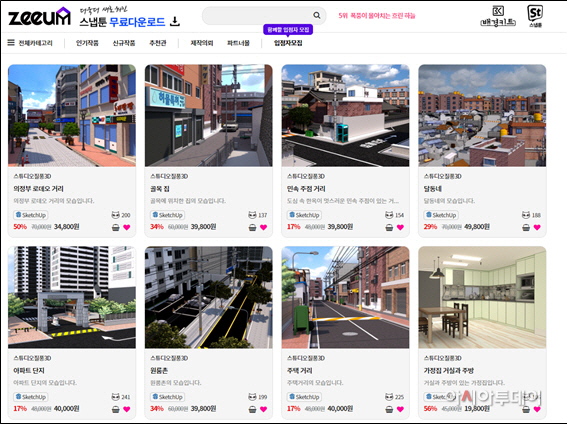The width and height of the screenshot is (567, 427).
Task: Click the cat icon on 민속 주점 거리 card
Action: [389, 215]
